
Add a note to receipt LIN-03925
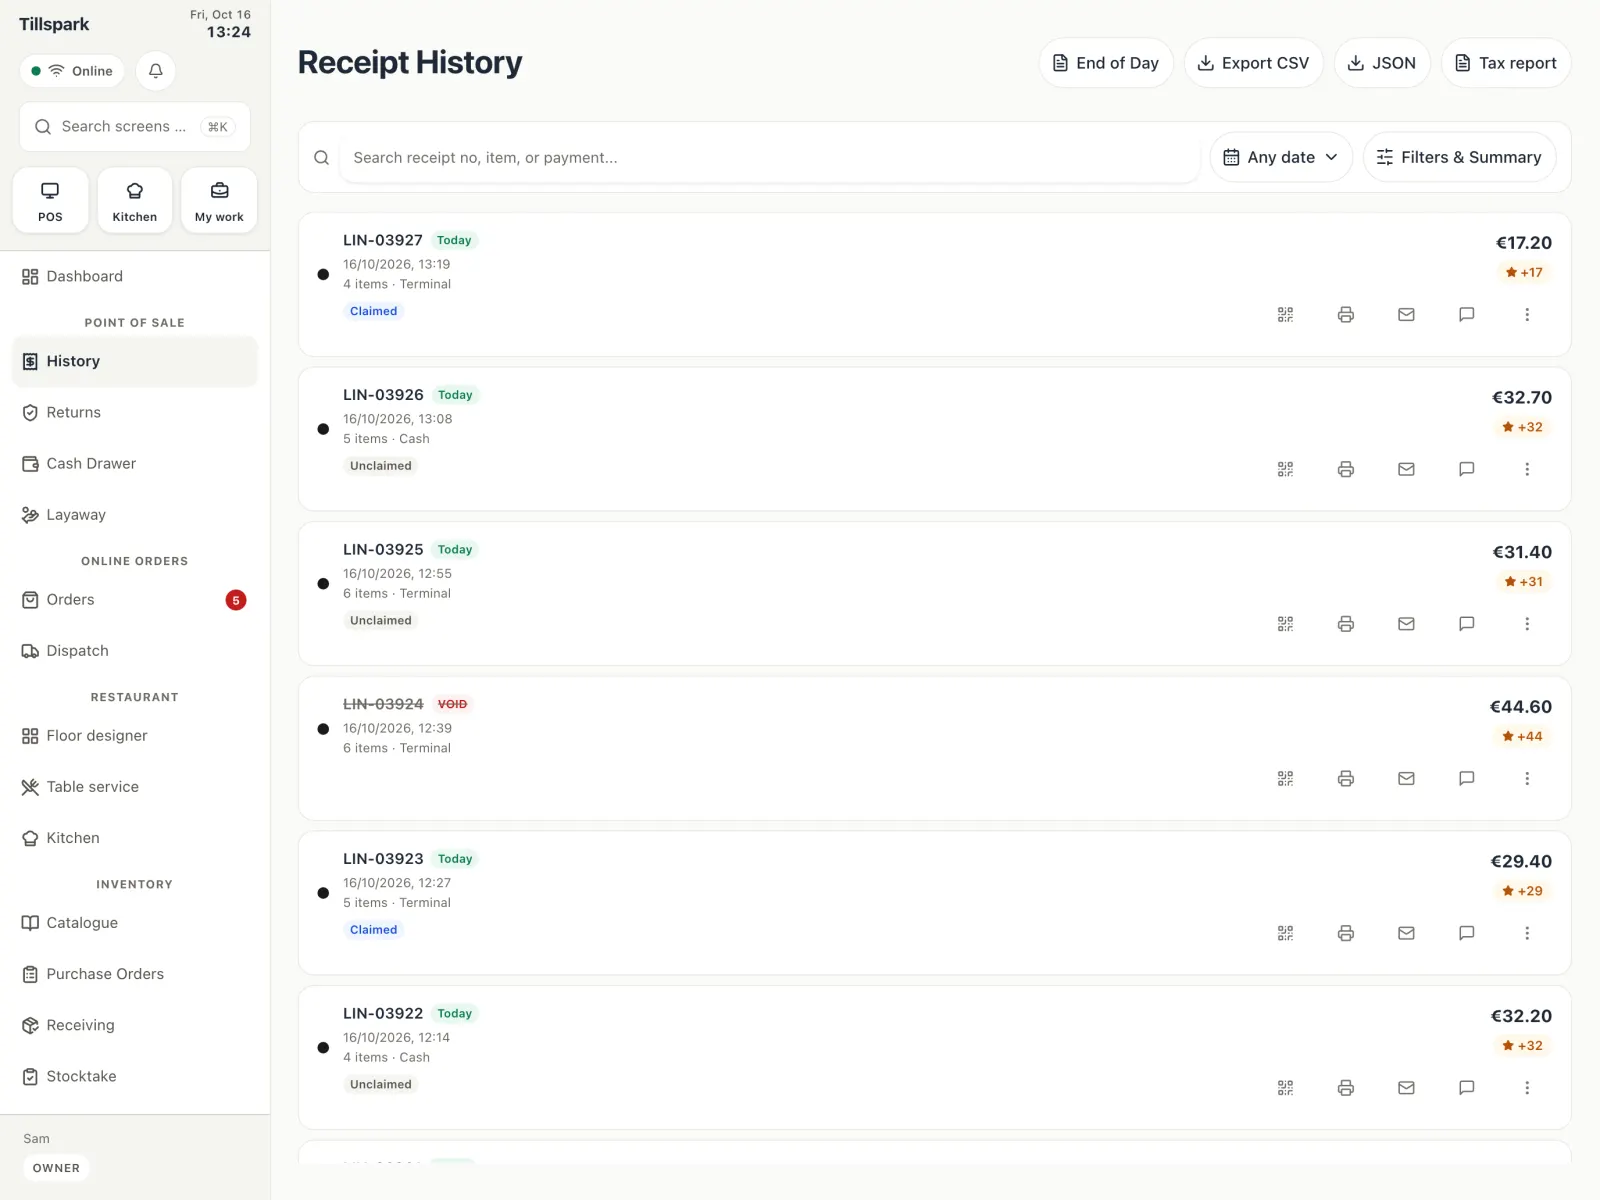click(1467, 624)
